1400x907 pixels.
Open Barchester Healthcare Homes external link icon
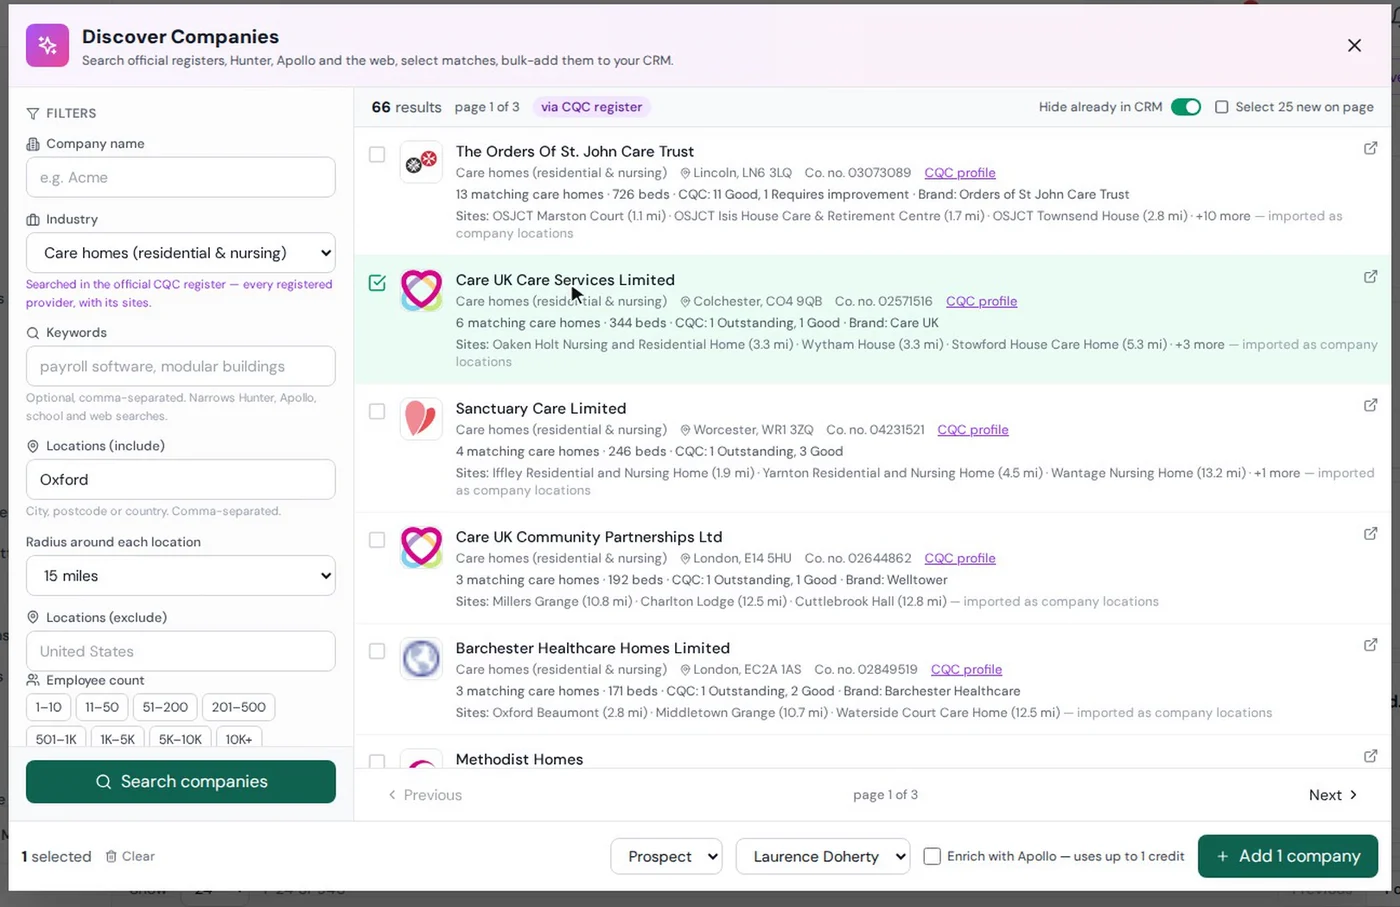click(x=1370, y=645)
